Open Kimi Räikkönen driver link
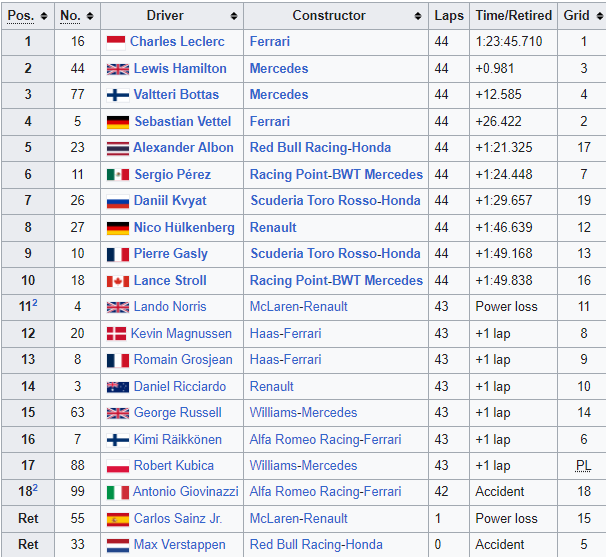The image size is (606, 557). tap(178, 439)
